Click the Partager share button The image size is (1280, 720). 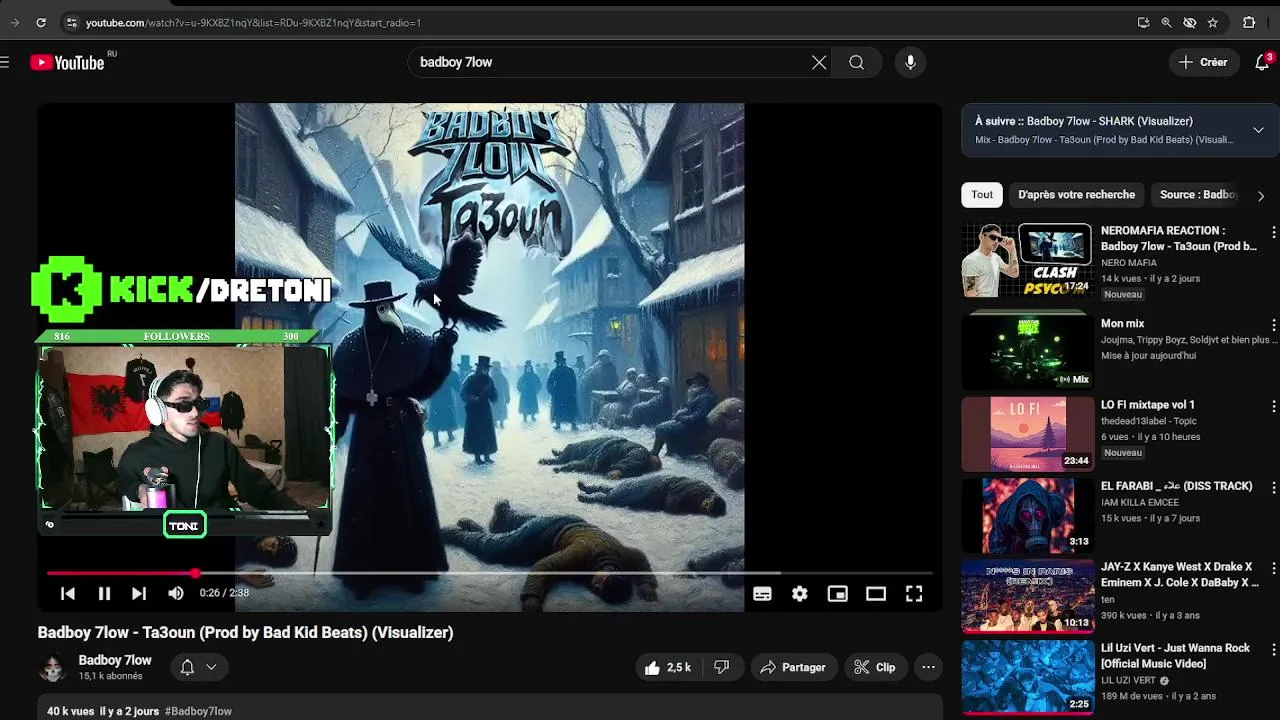[x=792, y=667]
